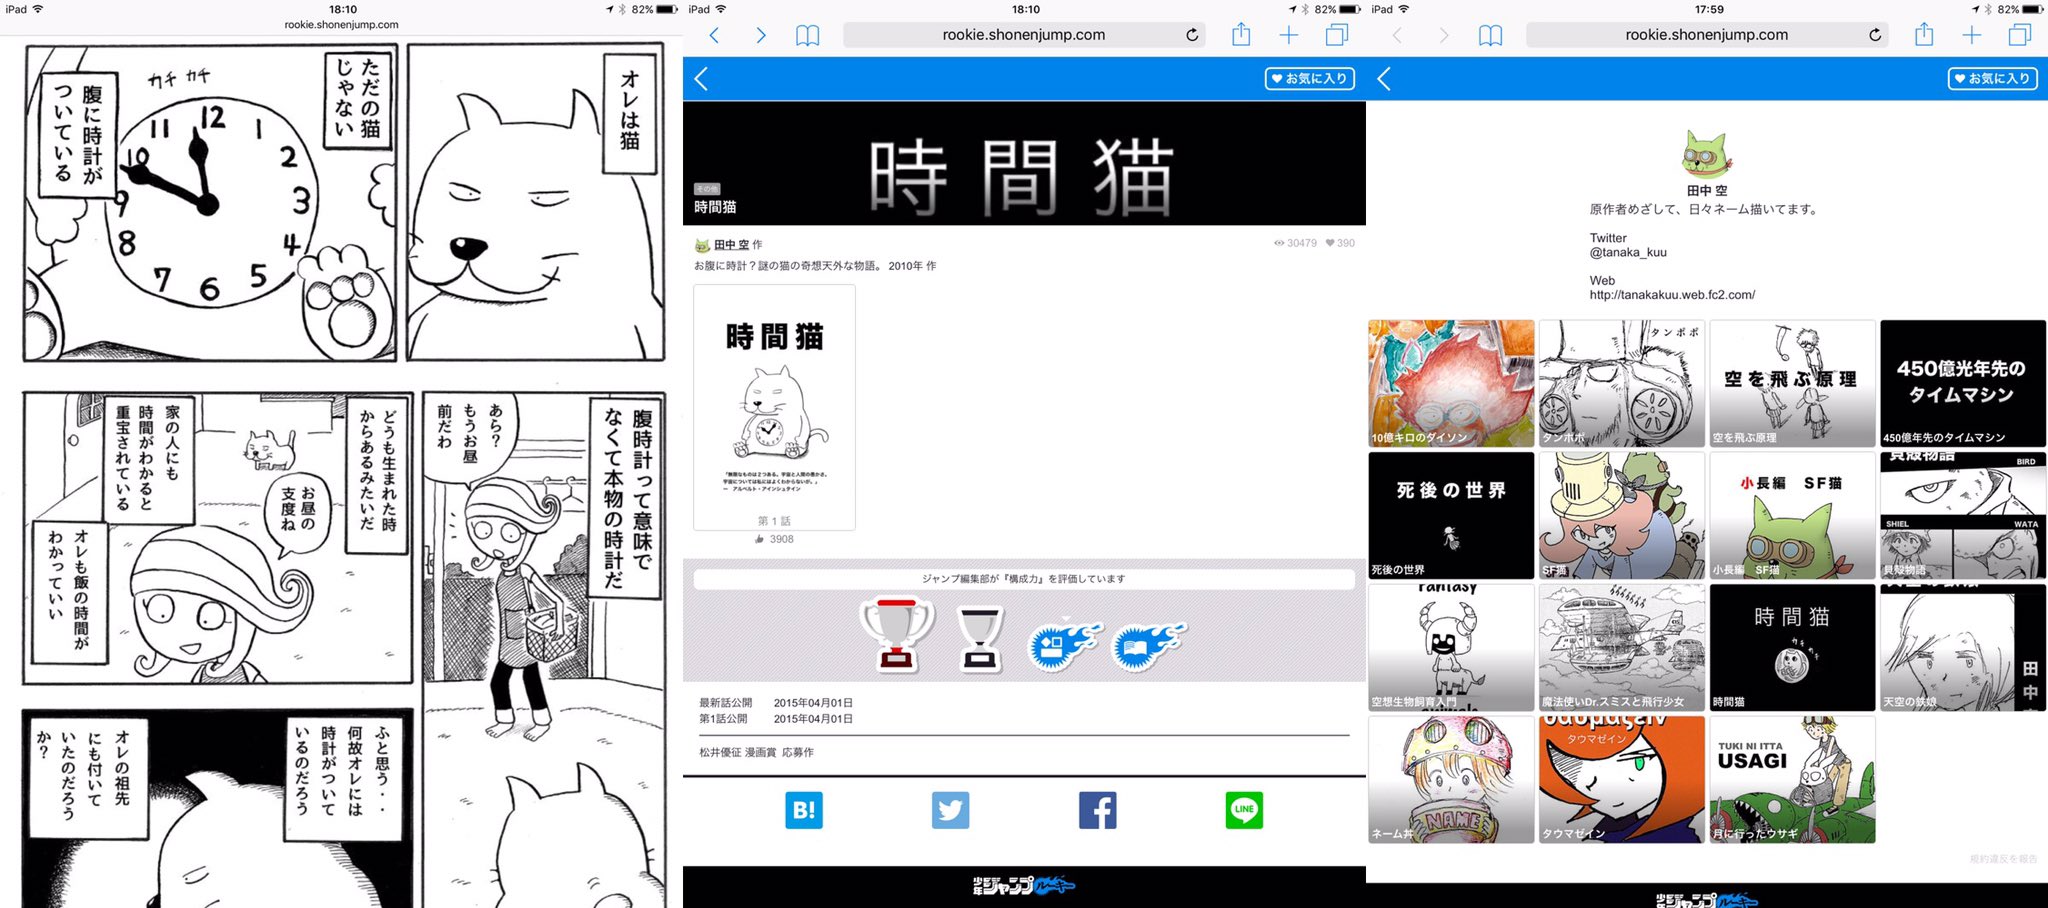Share on Hatena Bookmark B! icon

point(804,810)
